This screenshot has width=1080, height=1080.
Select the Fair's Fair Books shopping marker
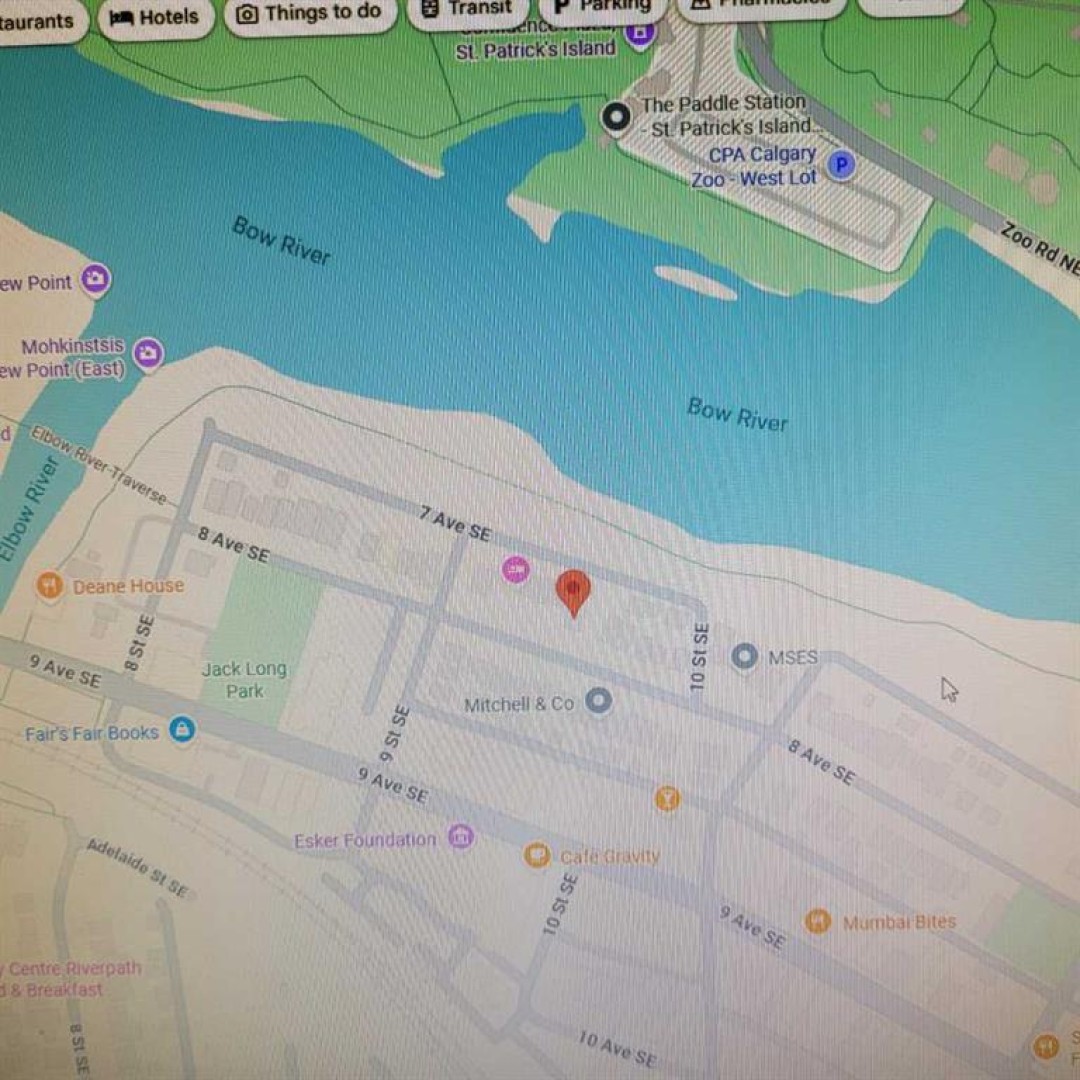[182, 729]
